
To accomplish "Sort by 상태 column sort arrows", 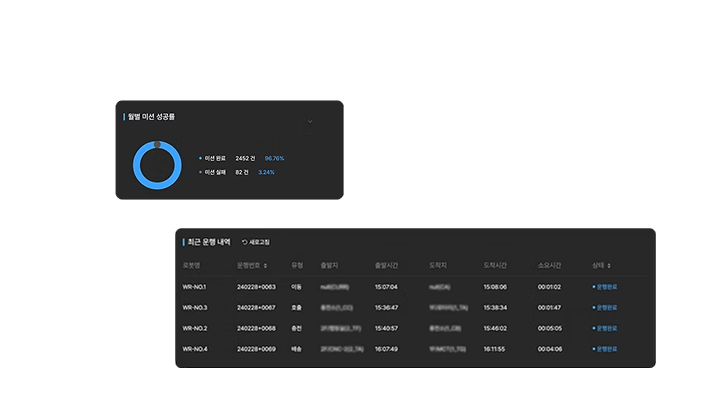I will click(609, 266).
